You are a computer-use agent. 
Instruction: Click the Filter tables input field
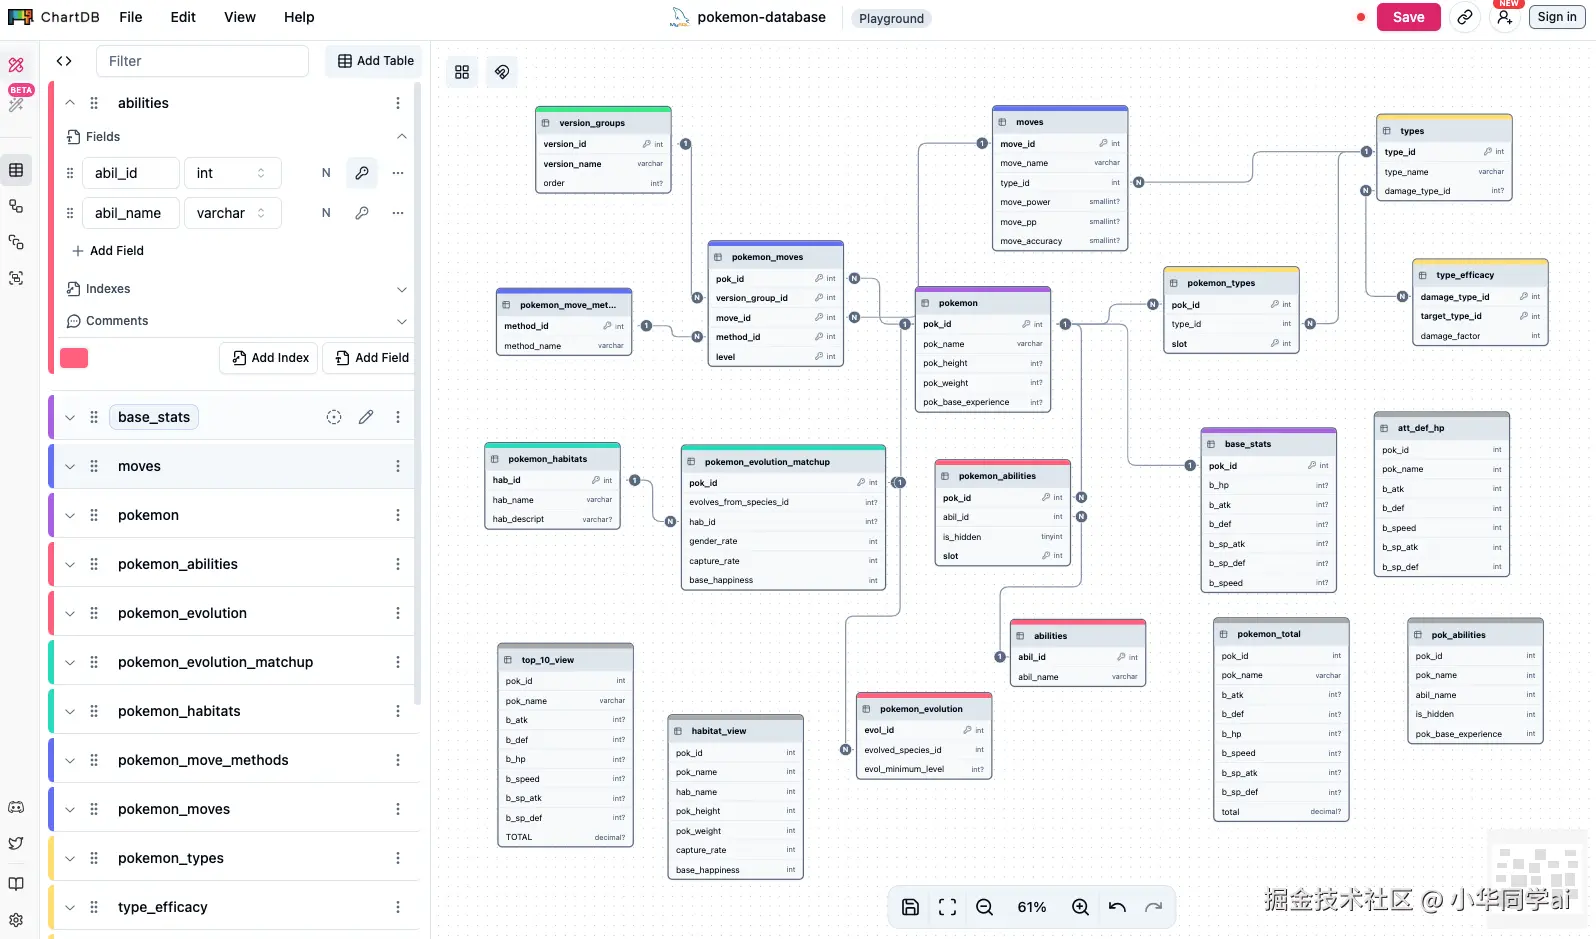coord(202,61)
